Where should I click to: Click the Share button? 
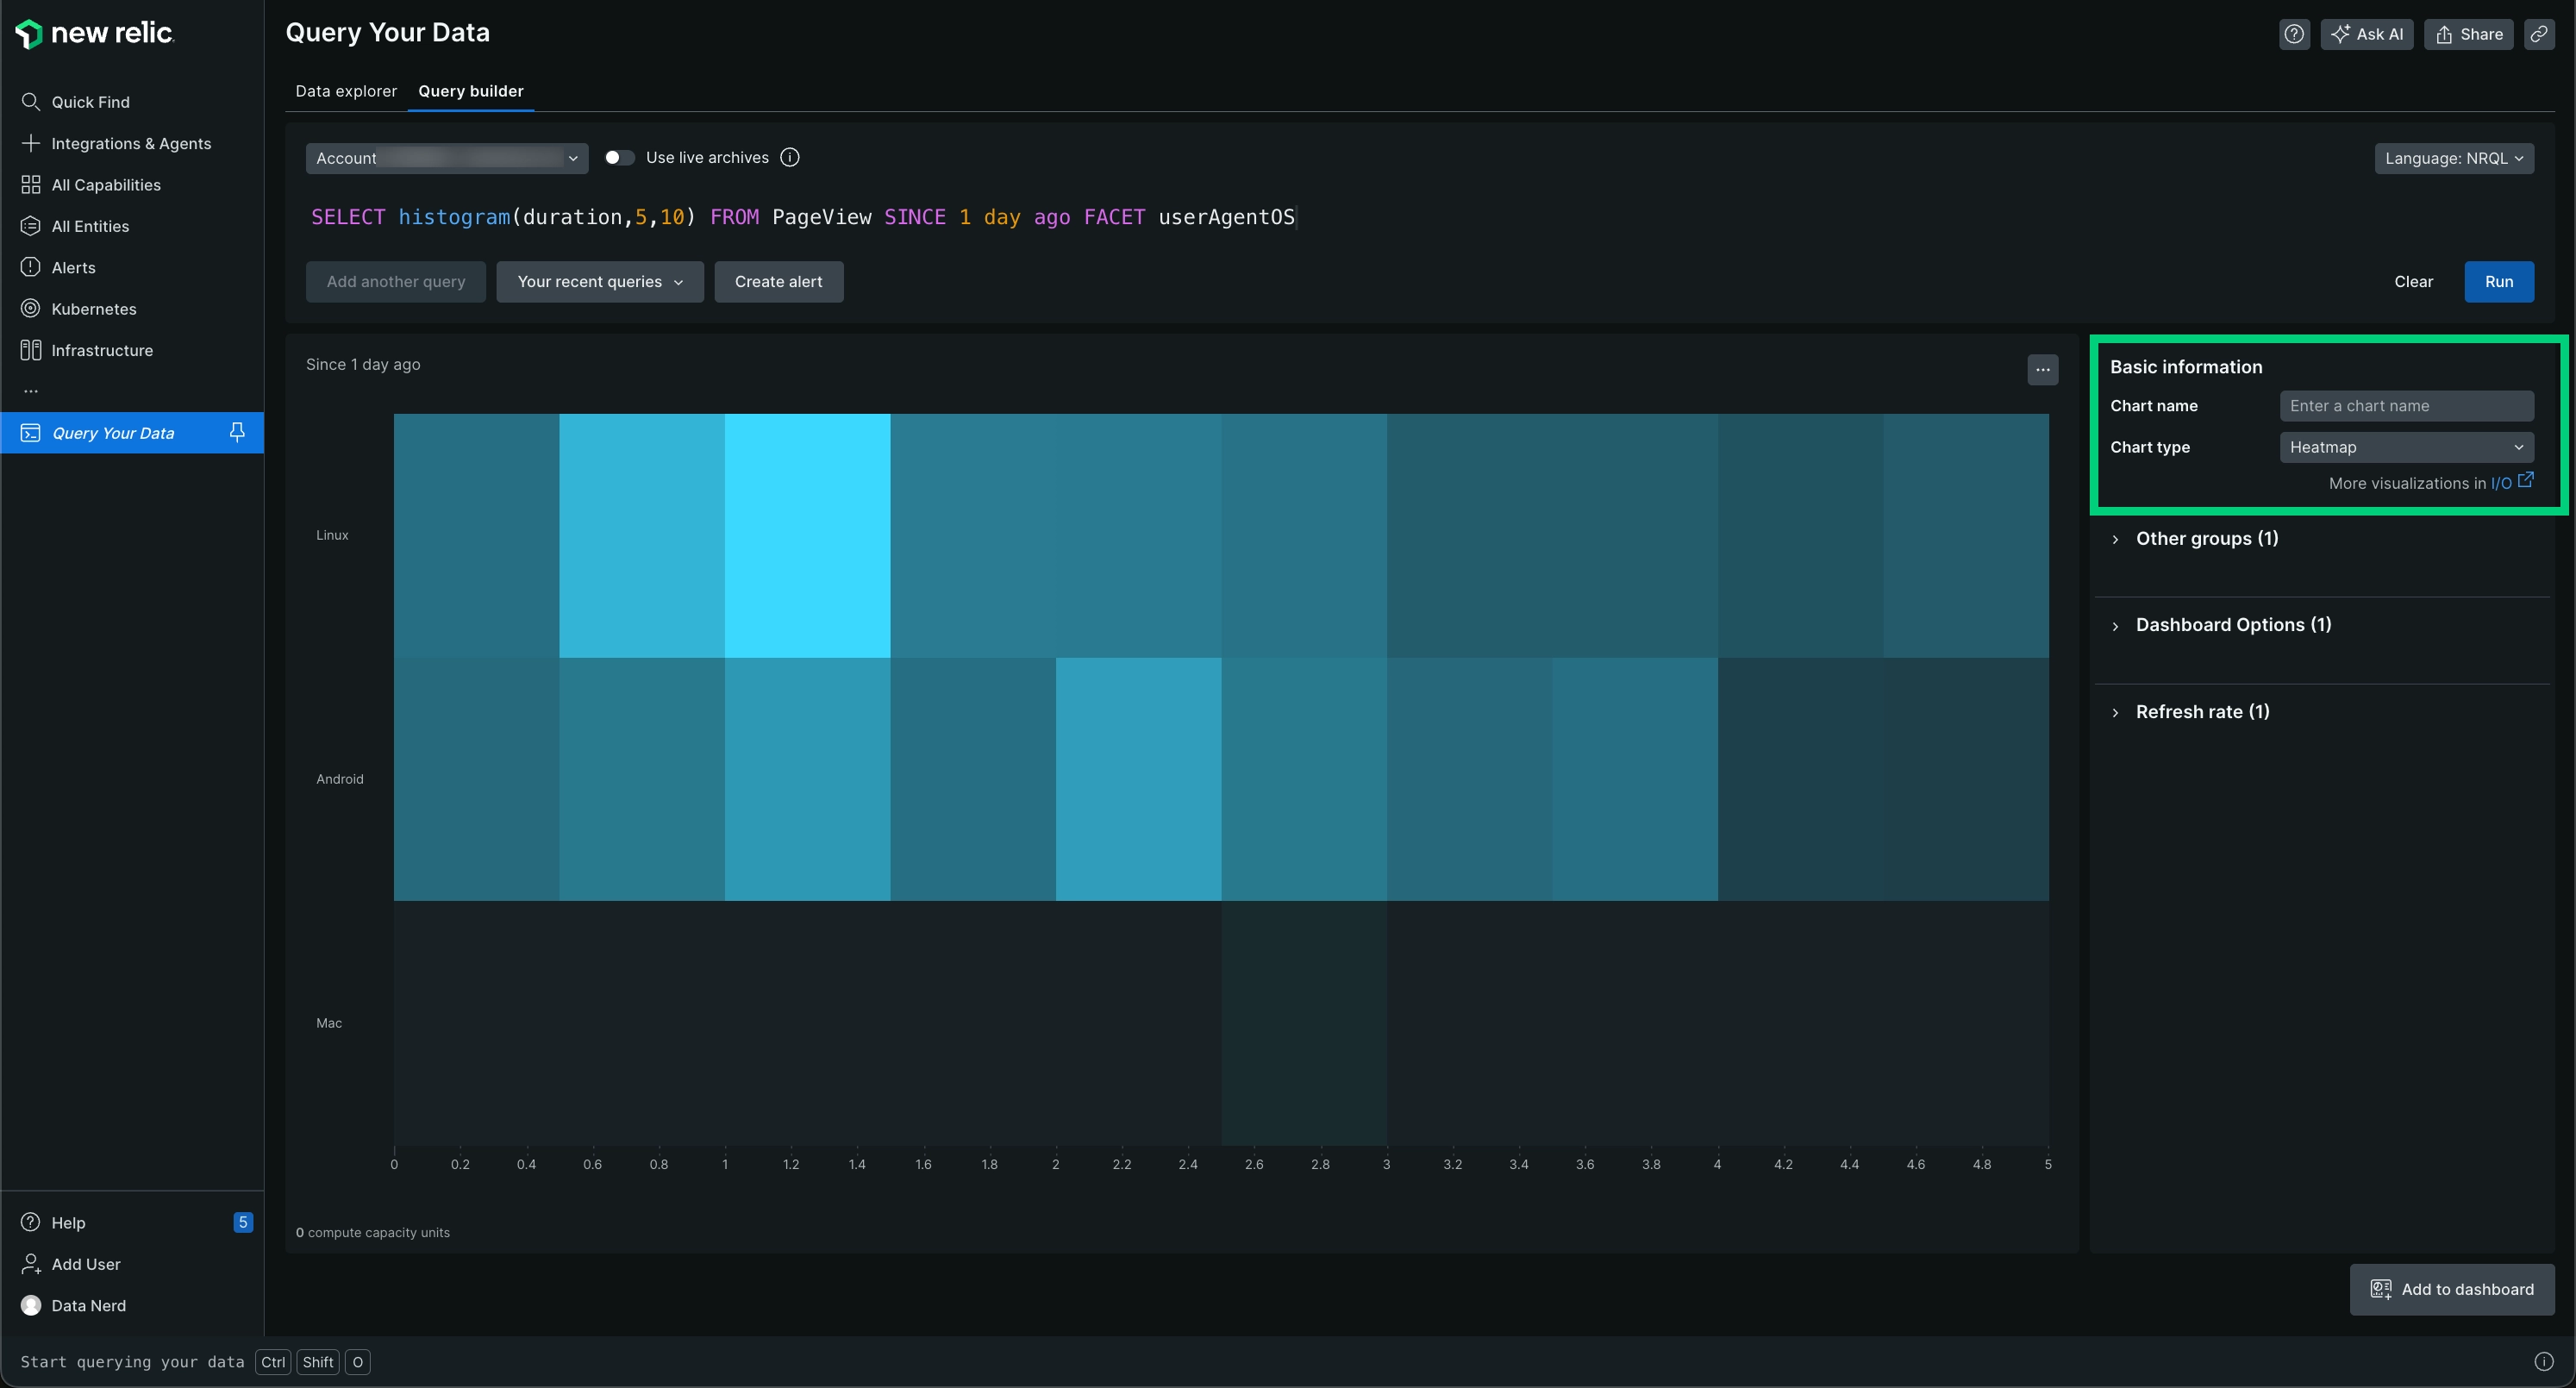point(2468,34)
